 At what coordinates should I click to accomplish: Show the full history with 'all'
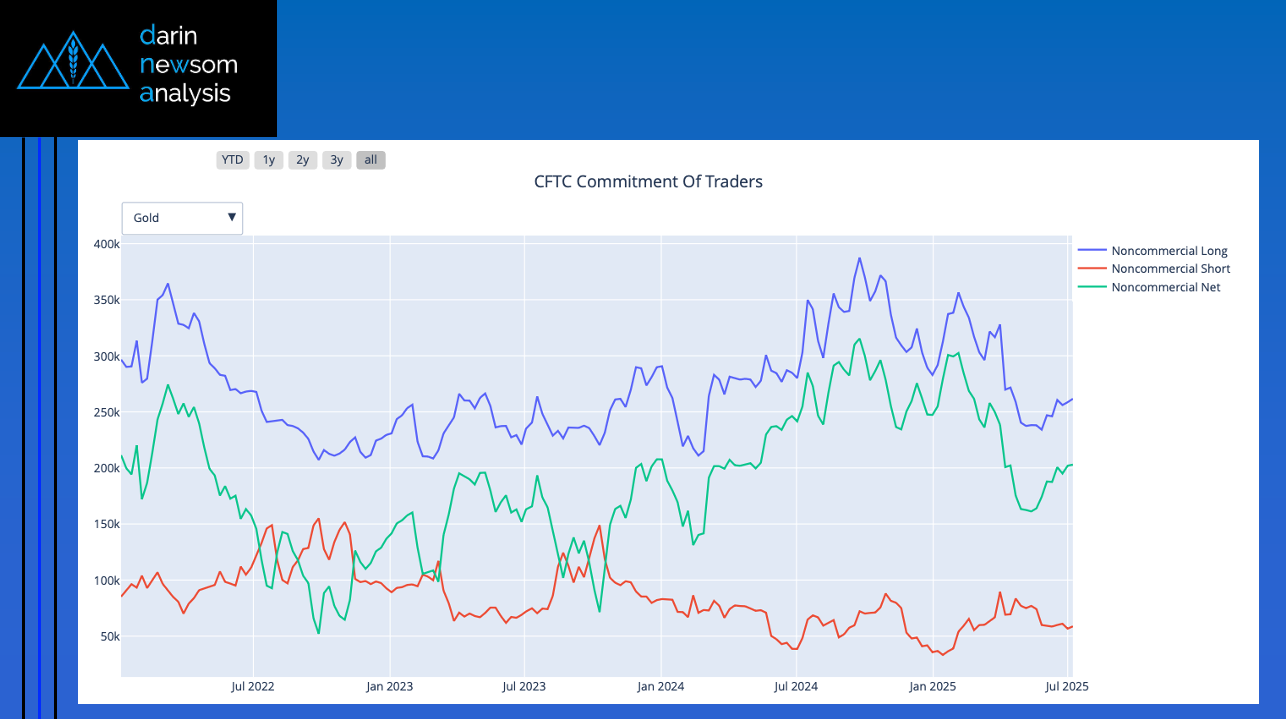(x=370, y=160)
